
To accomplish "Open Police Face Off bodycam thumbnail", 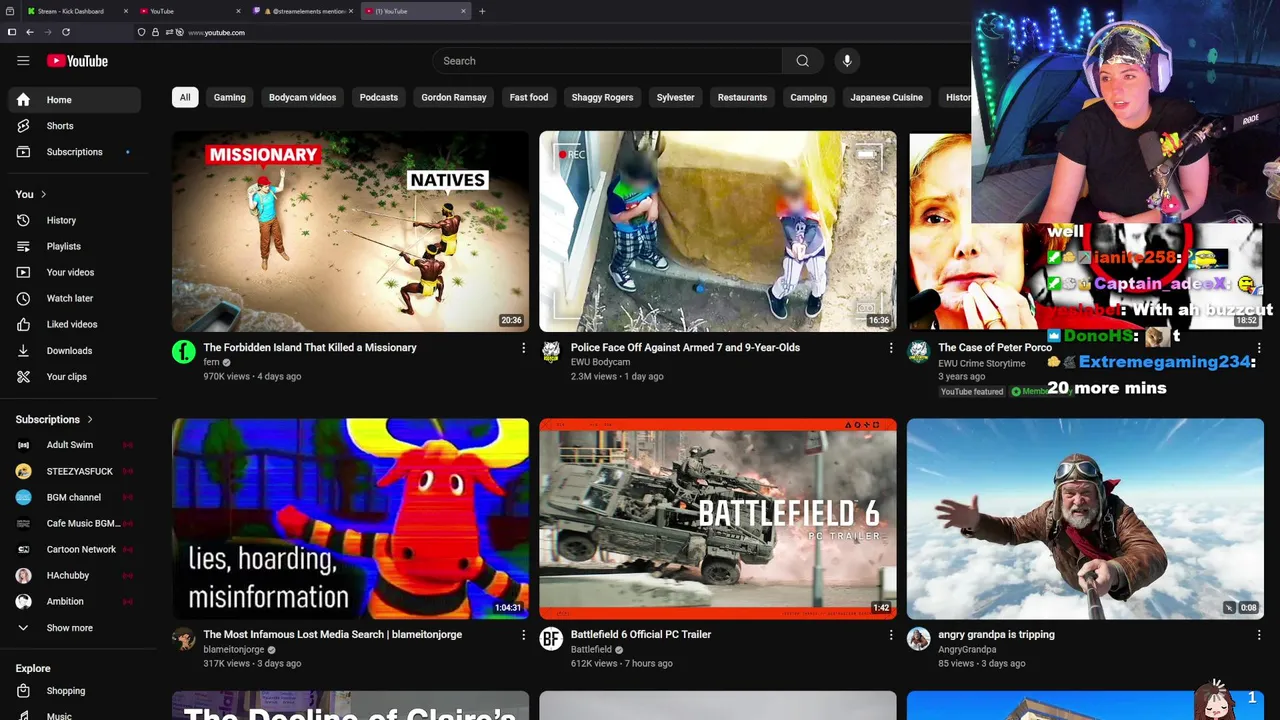I will [718, 231].
